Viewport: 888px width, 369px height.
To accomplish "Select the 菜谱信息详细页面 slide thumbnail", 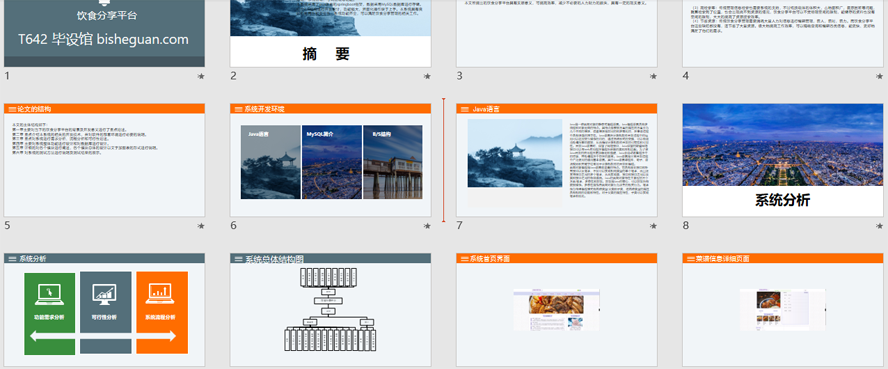I will pyautogui.click(x=784, y=310).
